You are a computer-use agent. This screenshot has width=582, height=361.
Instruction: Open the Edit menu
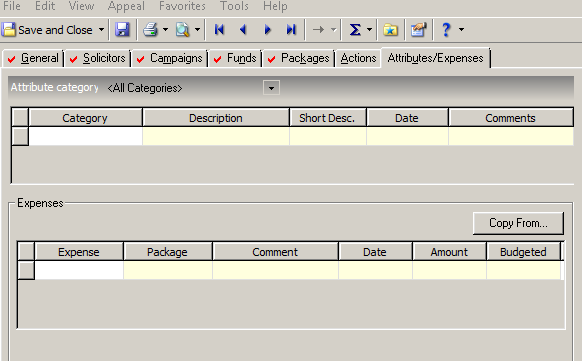[45, 6]
